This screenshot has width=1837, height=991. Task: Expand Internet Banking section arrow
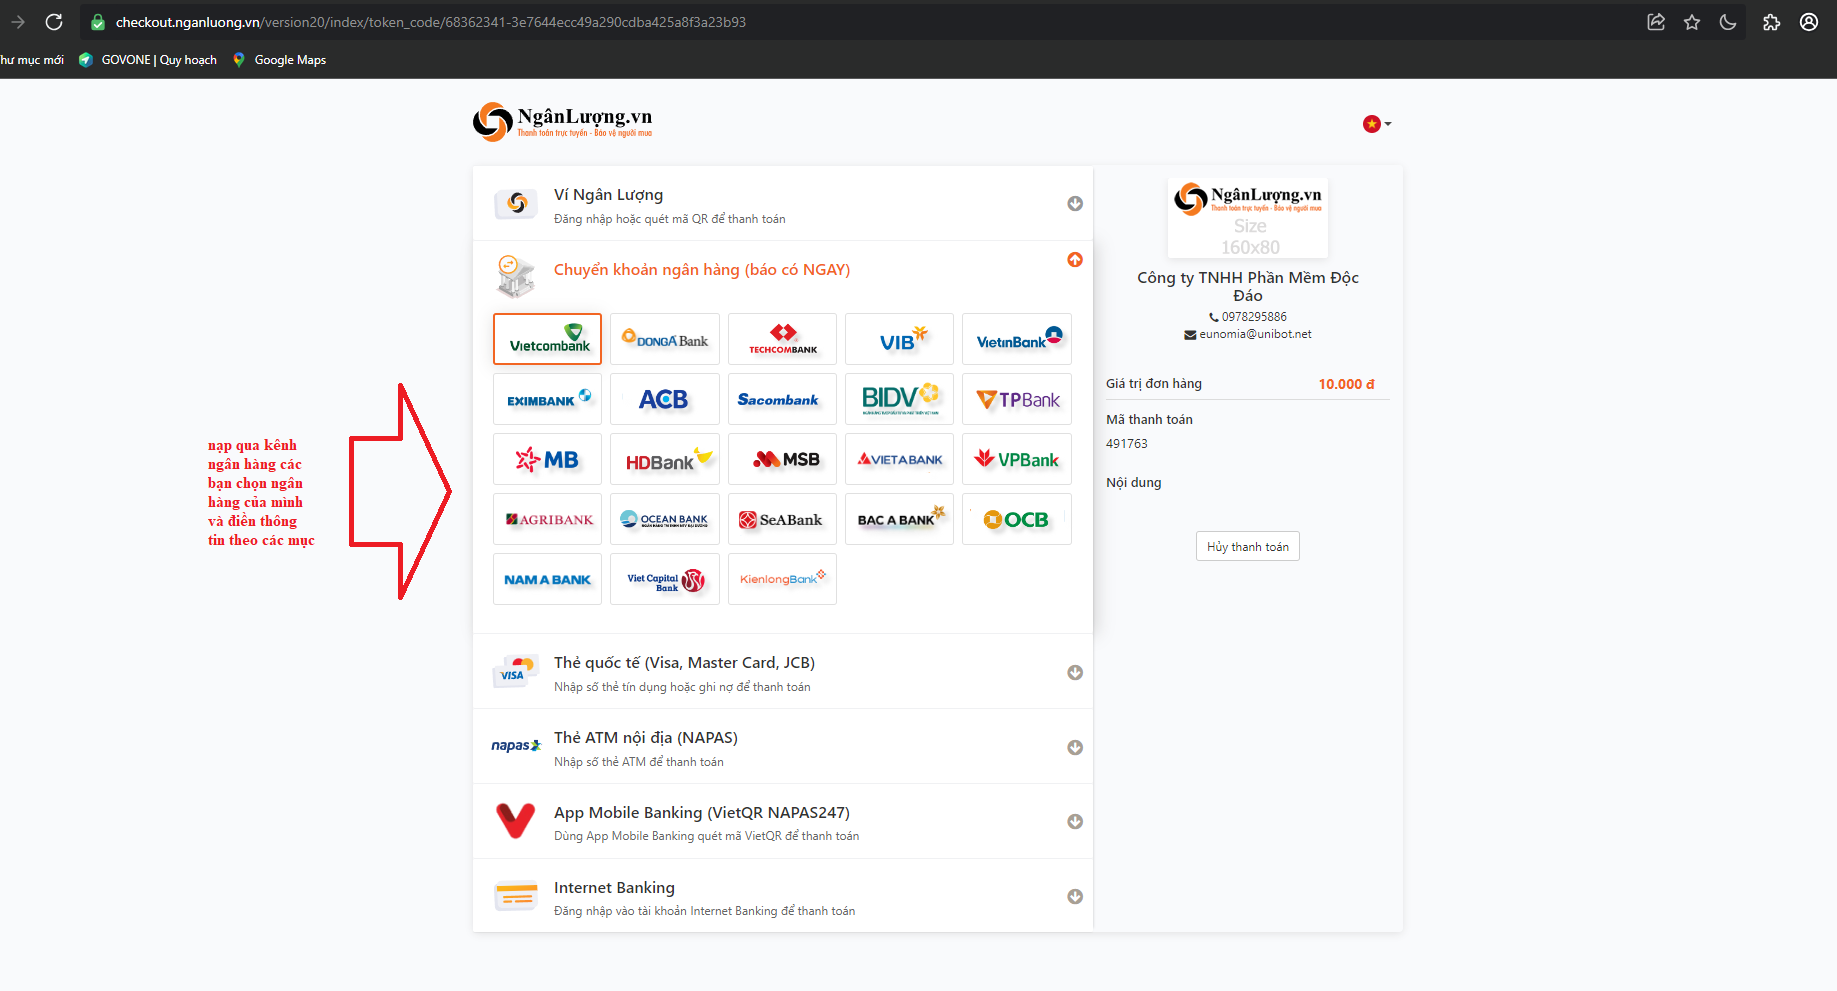click(1075, 896)
